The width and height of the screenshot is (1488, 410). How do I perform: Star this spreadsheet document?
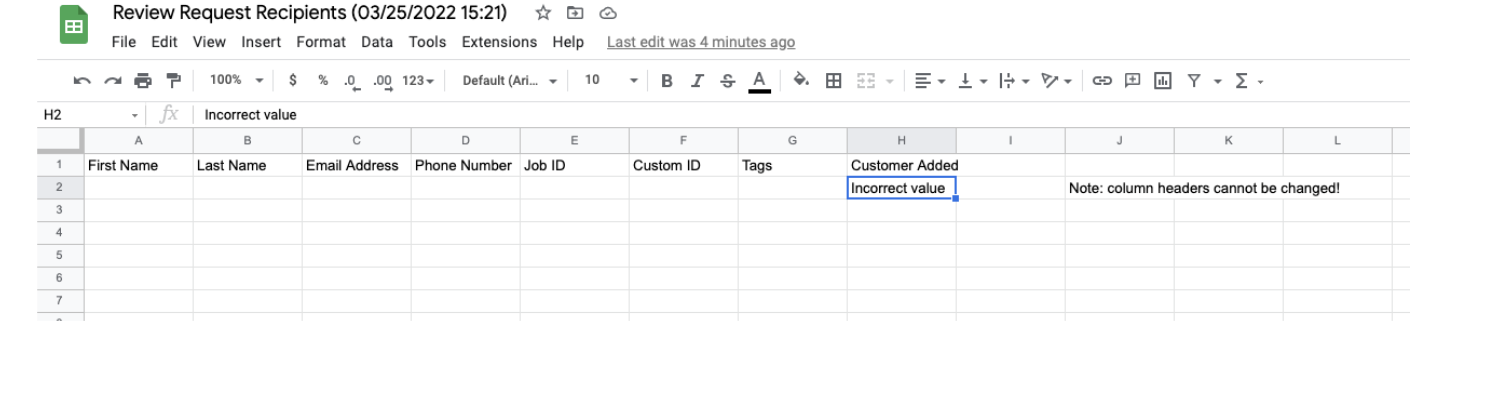click(543, 13)
